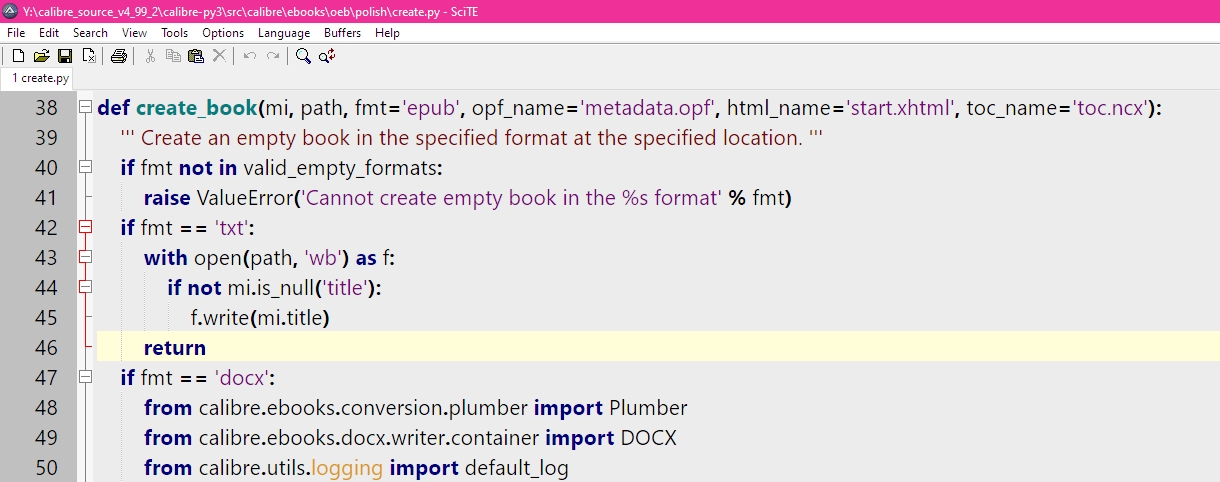Close the current file via toolbar icon

tap(88, 56)
